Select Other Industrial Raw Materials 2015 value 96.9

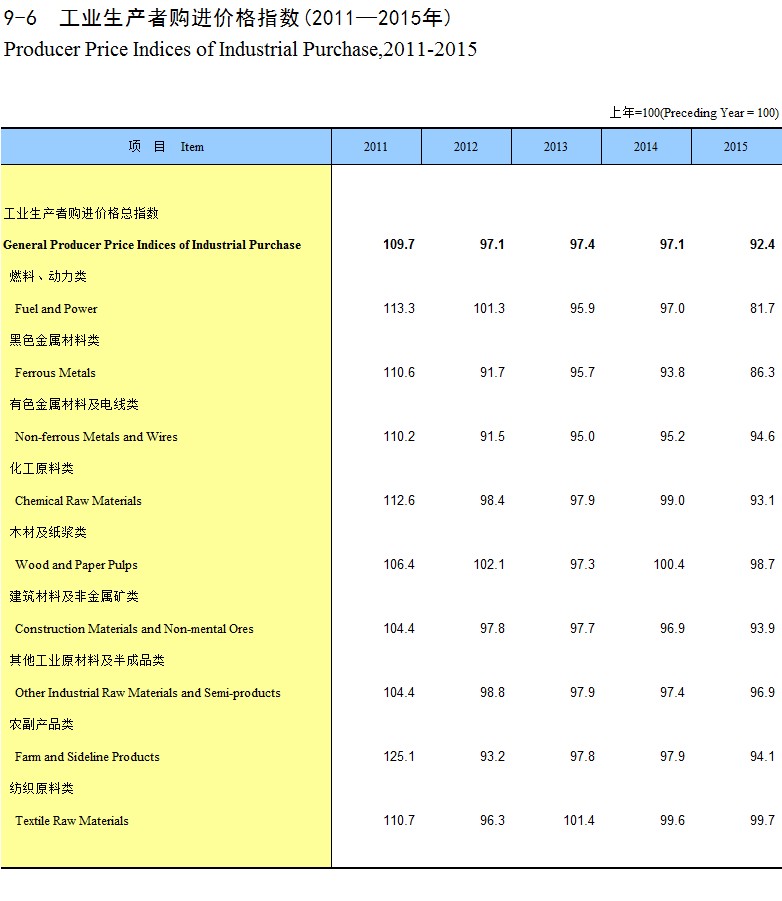pyautogui.click(x=762, y=692)
